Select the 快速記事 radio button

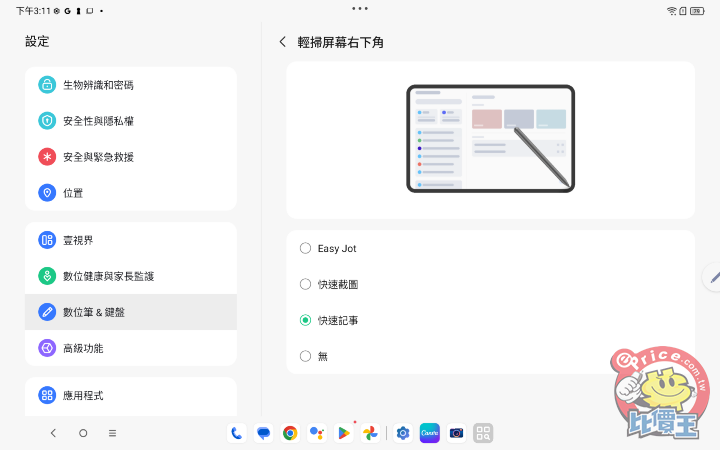(305, 320)
